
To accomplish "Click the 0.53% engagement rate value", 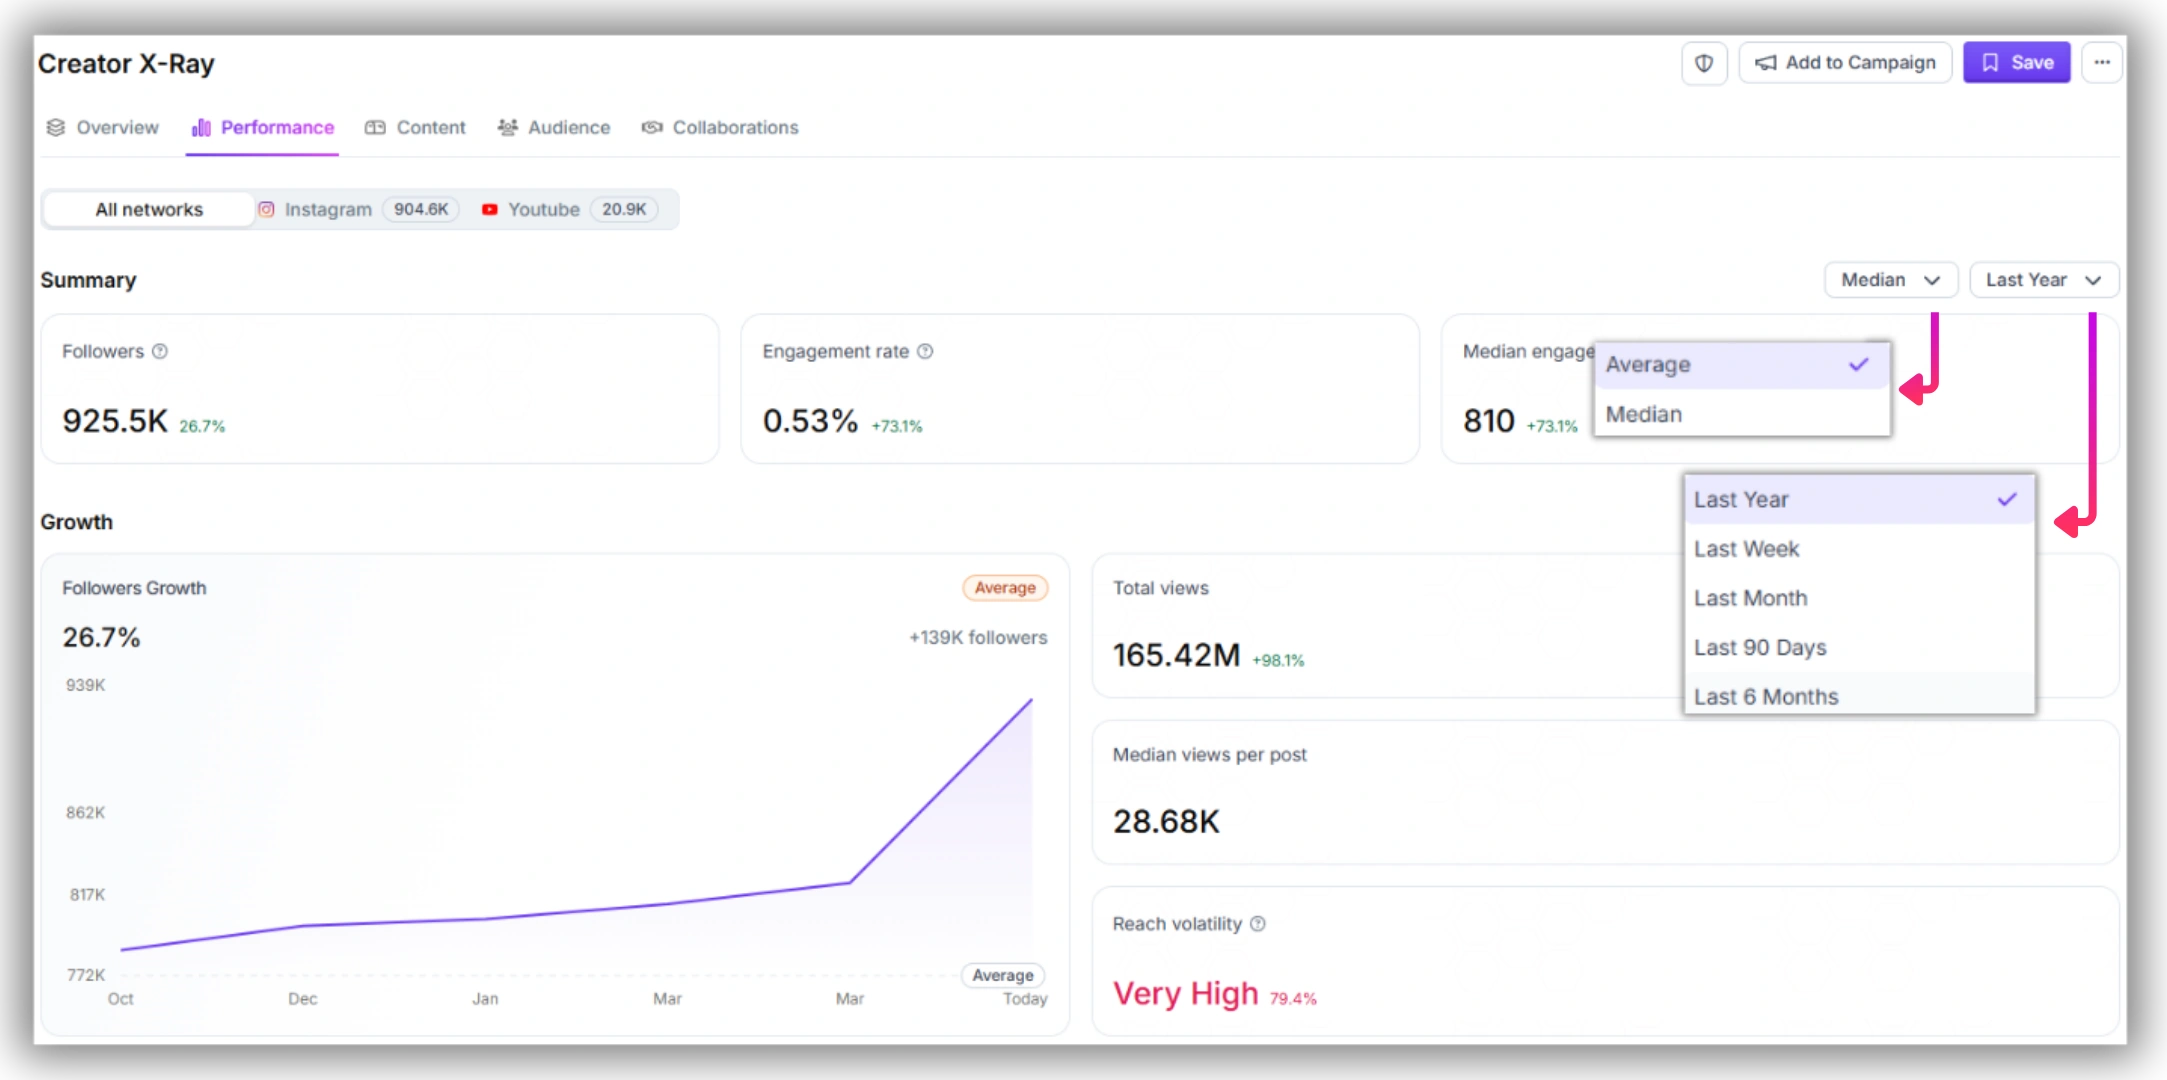I will point(810,421).
